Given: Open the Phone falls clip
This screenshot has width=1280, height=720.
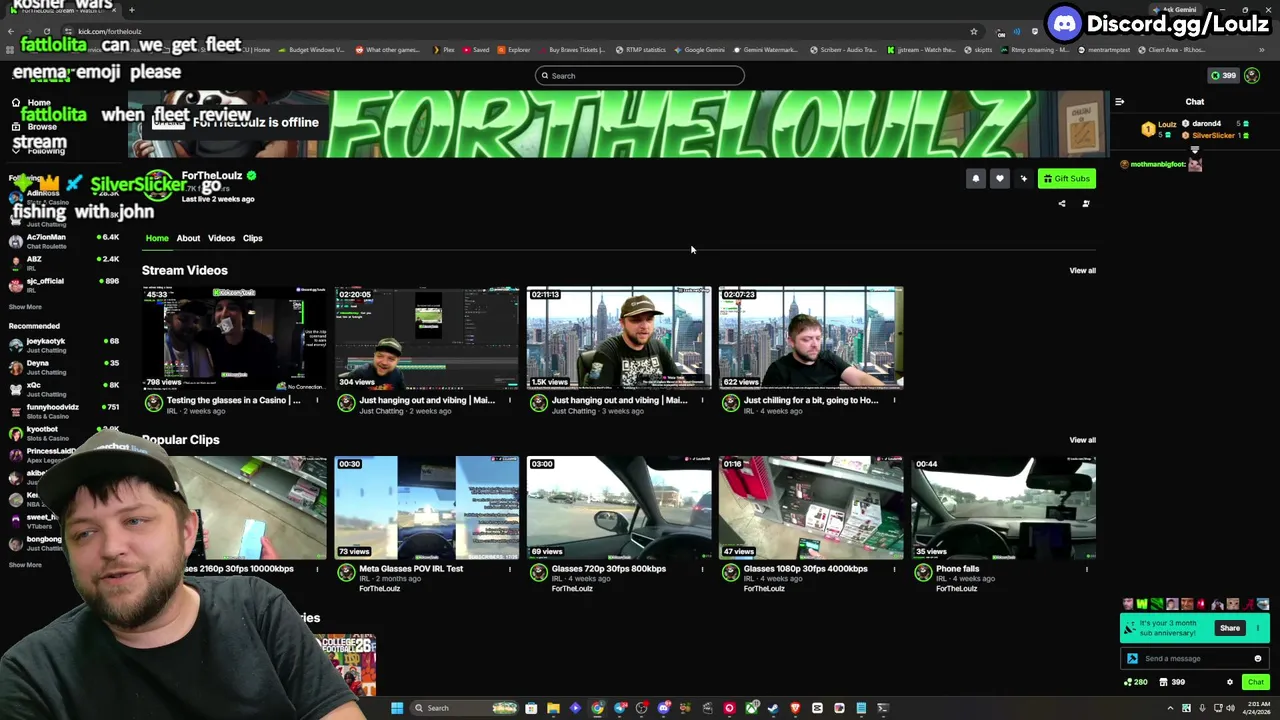Looking at the screenshot, I should 1003,507.
